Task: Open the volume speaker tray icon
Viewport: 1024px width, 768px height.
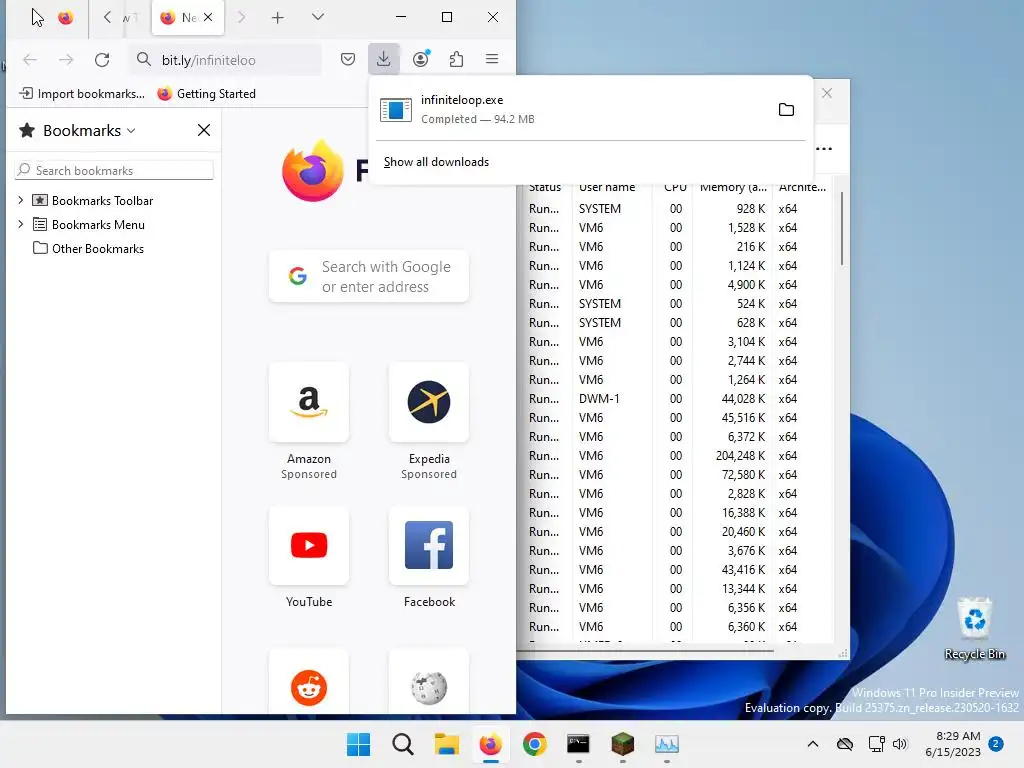Action: pyautogui.click(x=900, y=744)
